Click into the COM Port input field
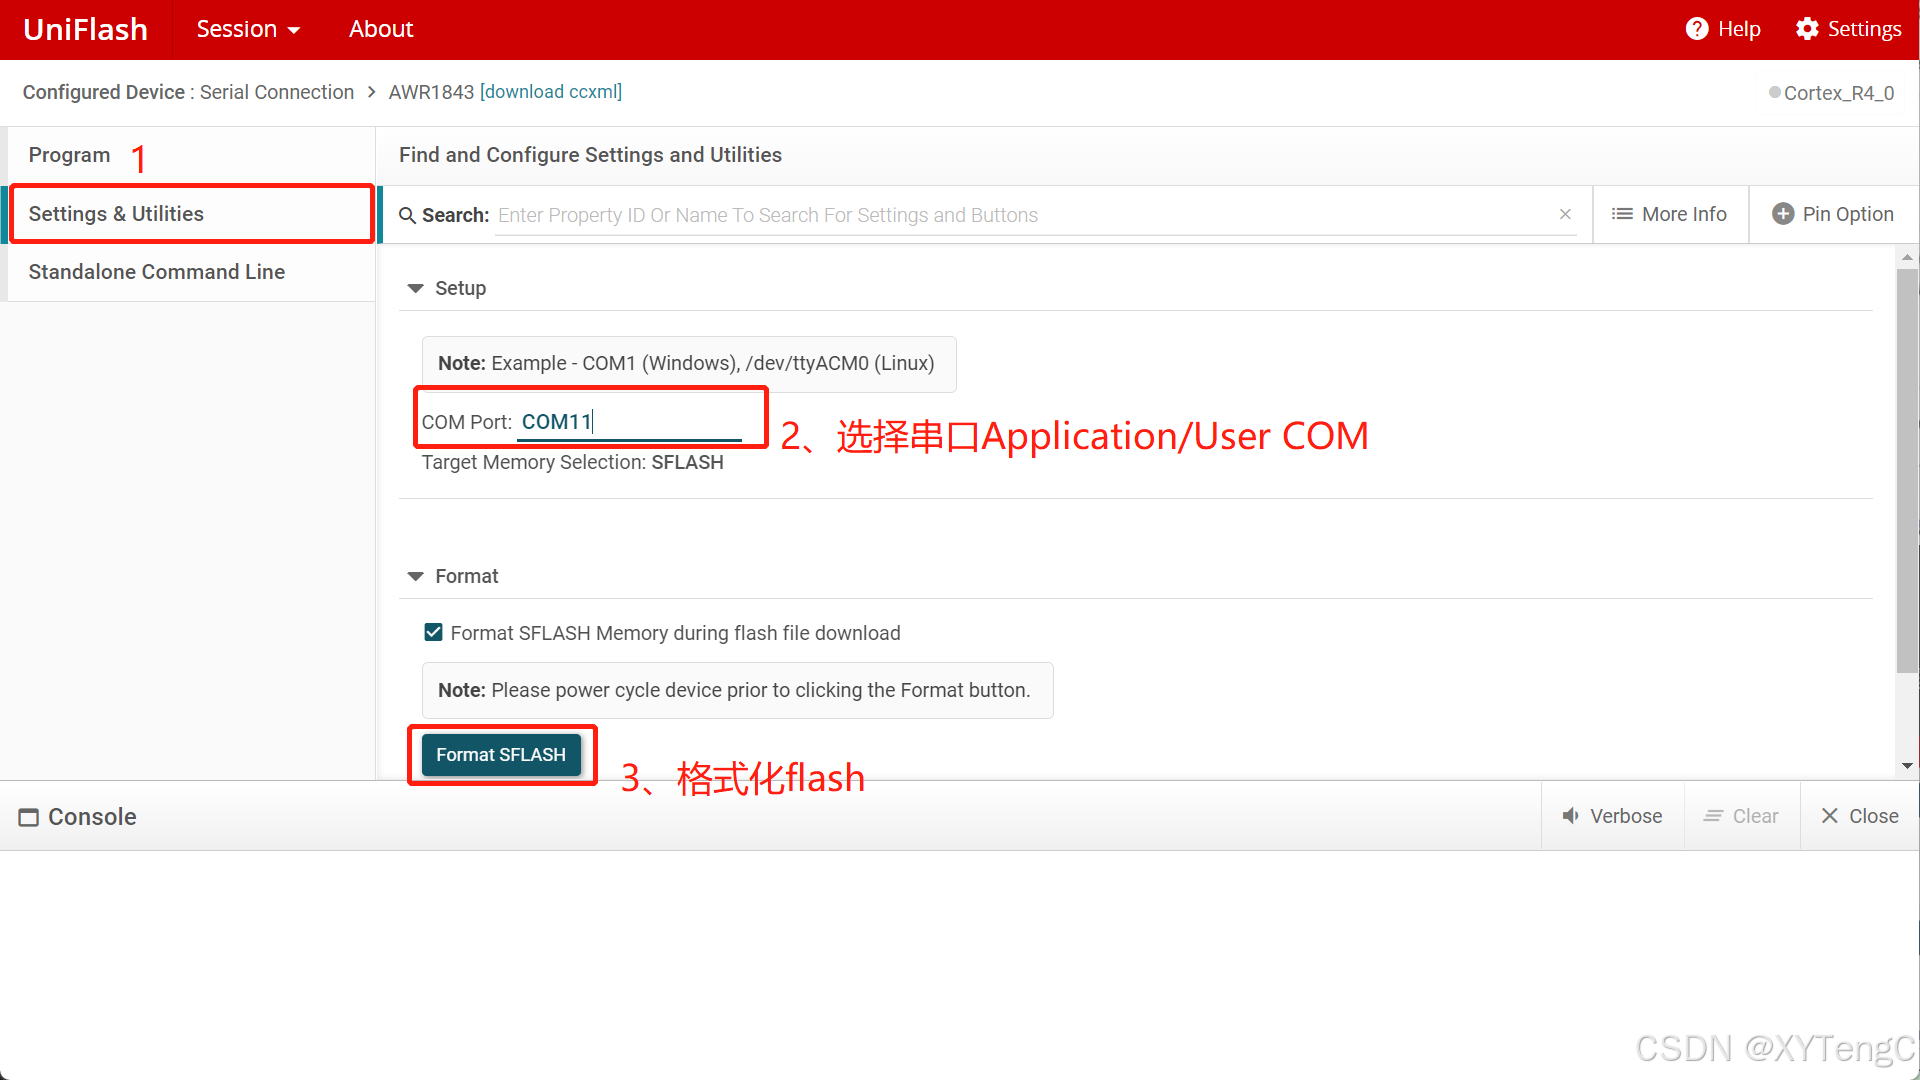 point(630,422)
